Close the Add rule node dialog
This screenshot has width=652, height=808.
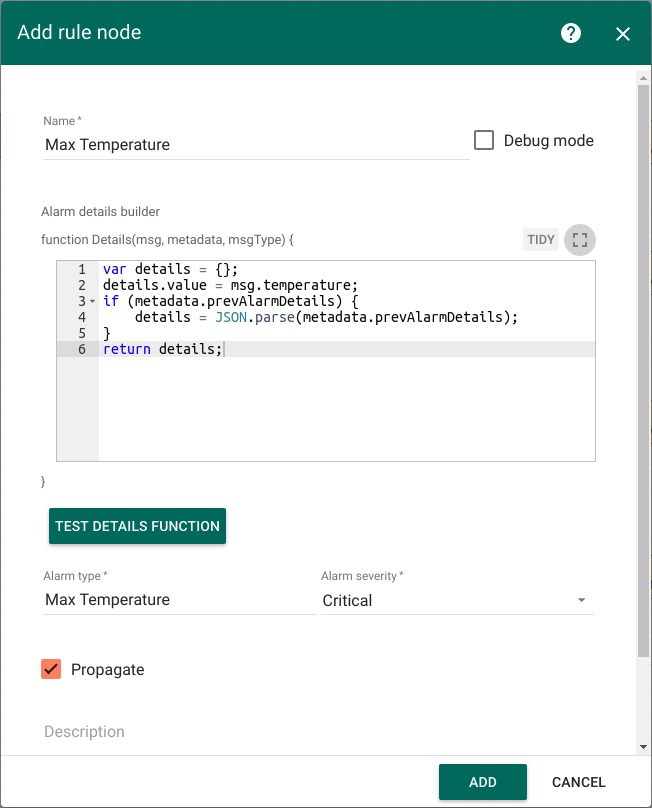[x=623, y=34]
